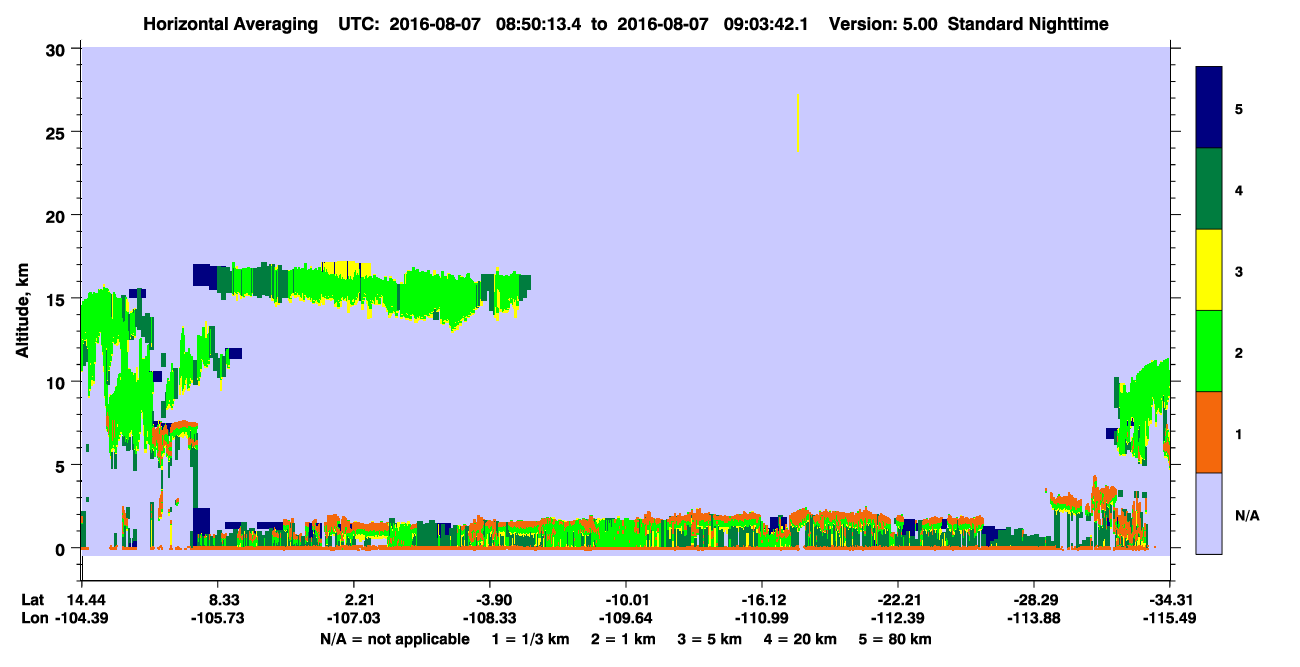
Task: Click longitude value -104.39
Action: coord(81,619)
